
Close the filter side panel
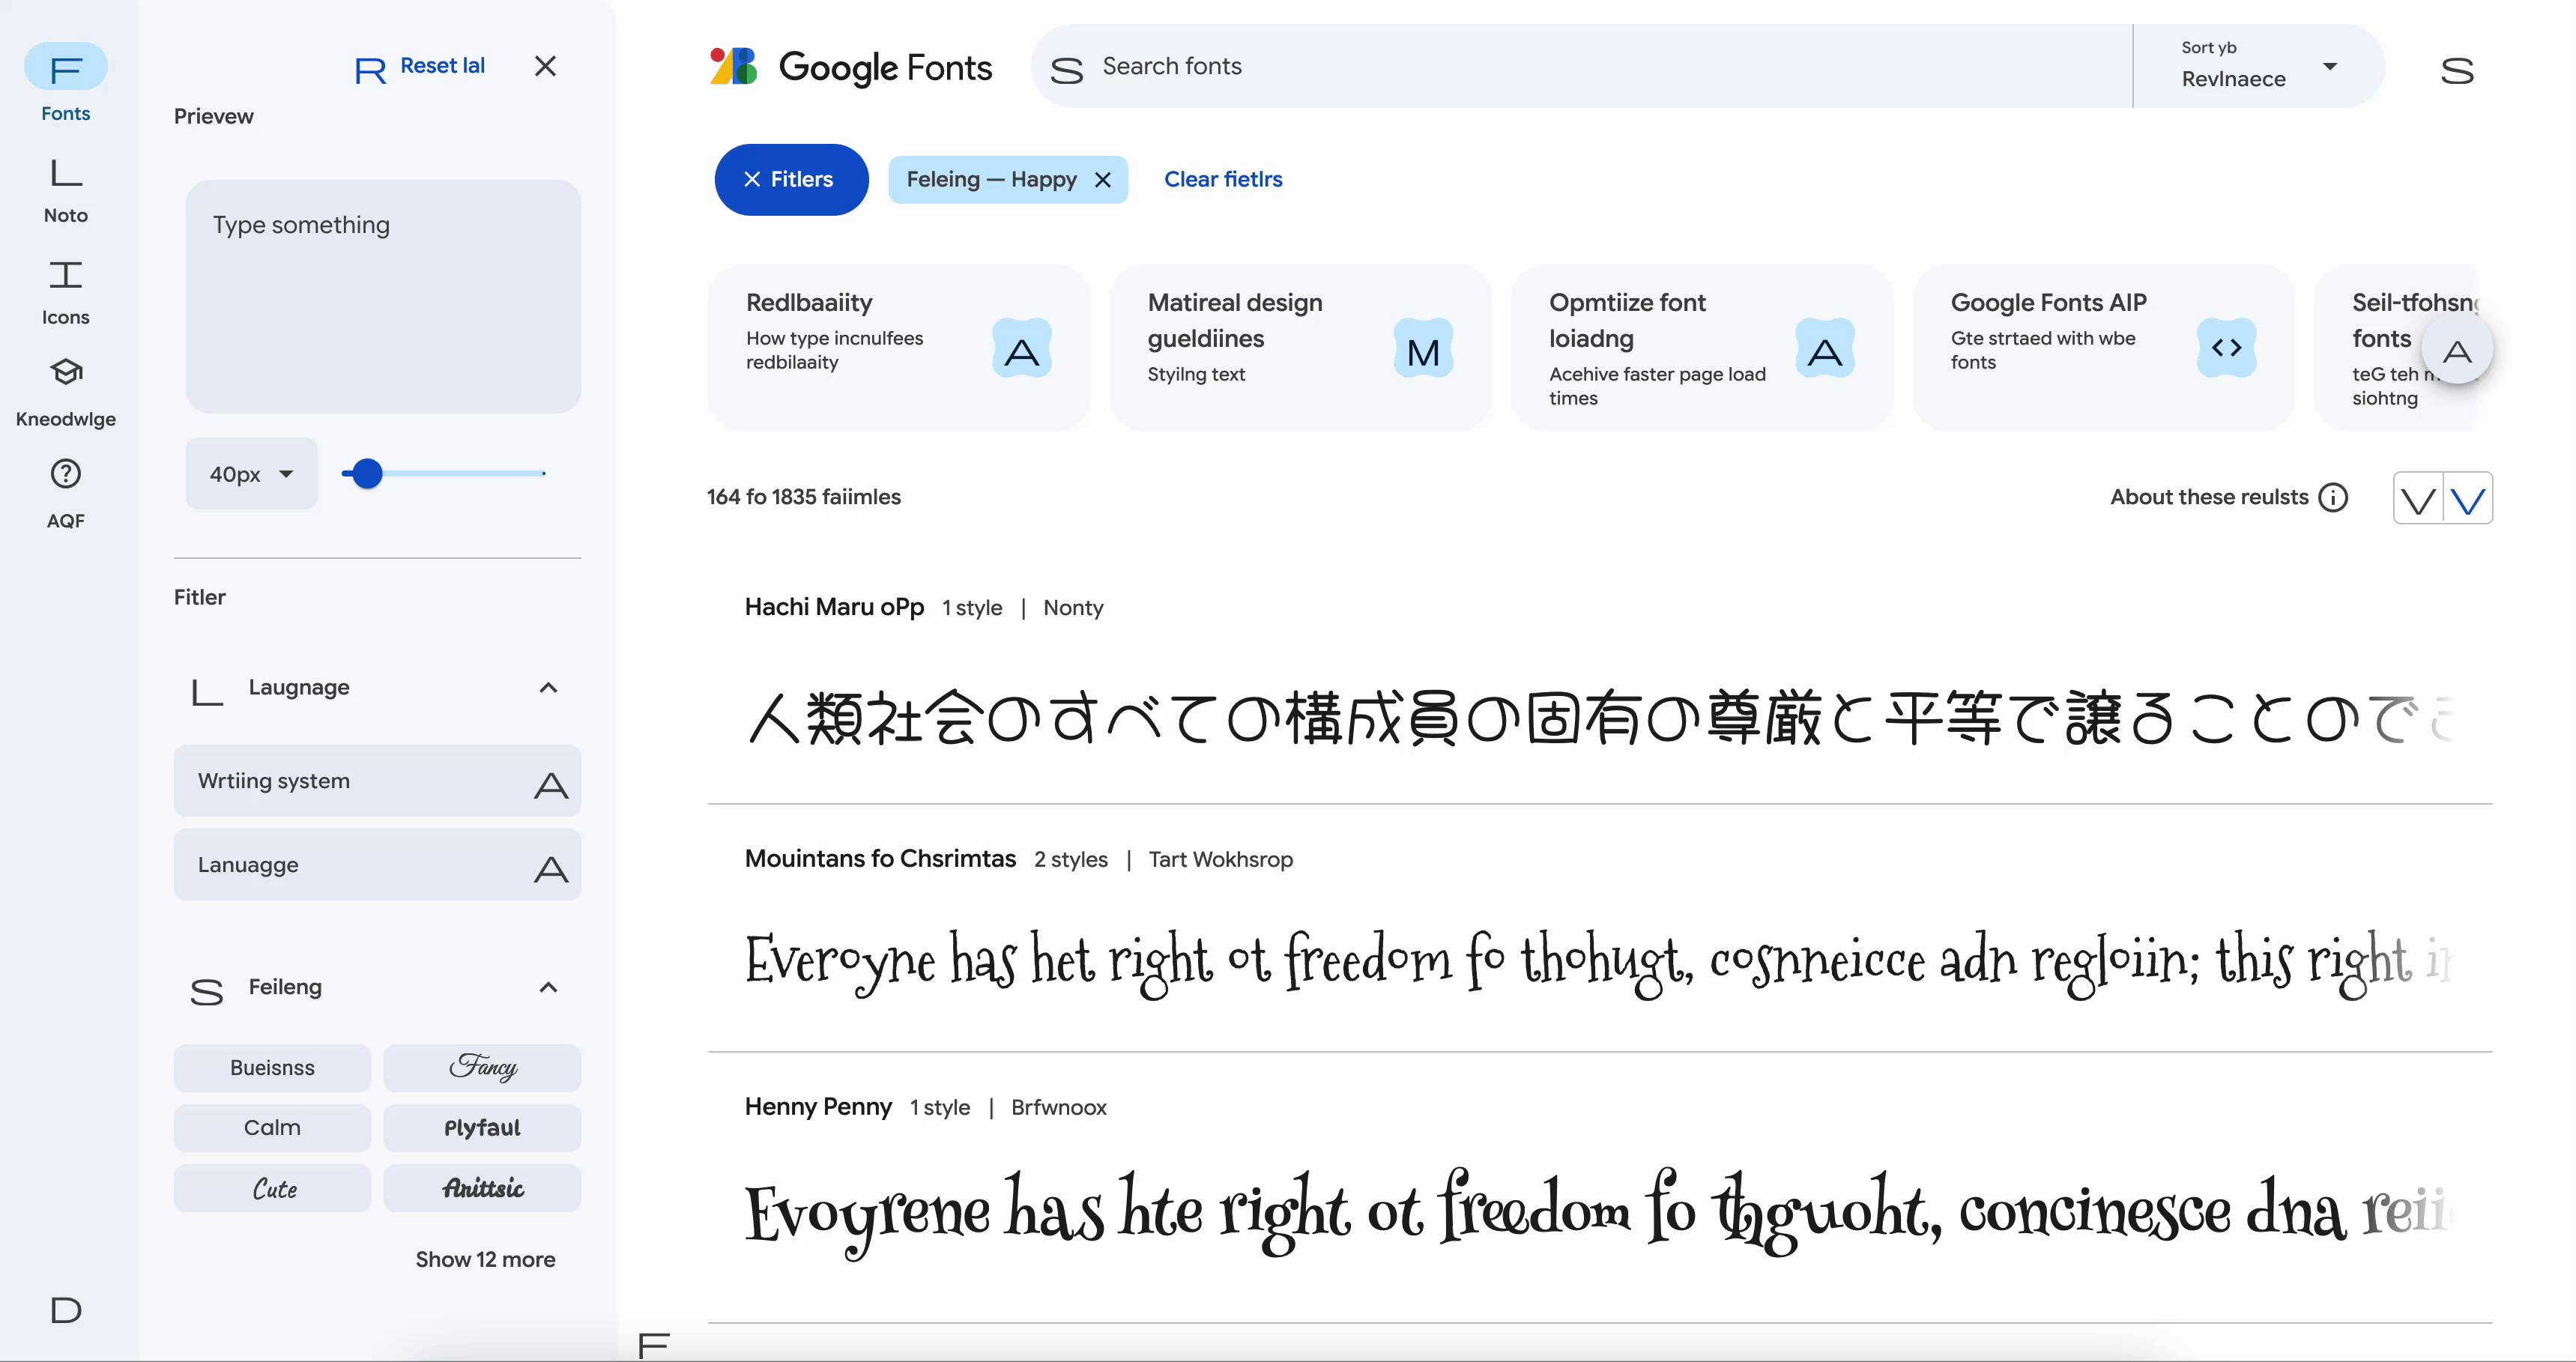click(545, 66)
